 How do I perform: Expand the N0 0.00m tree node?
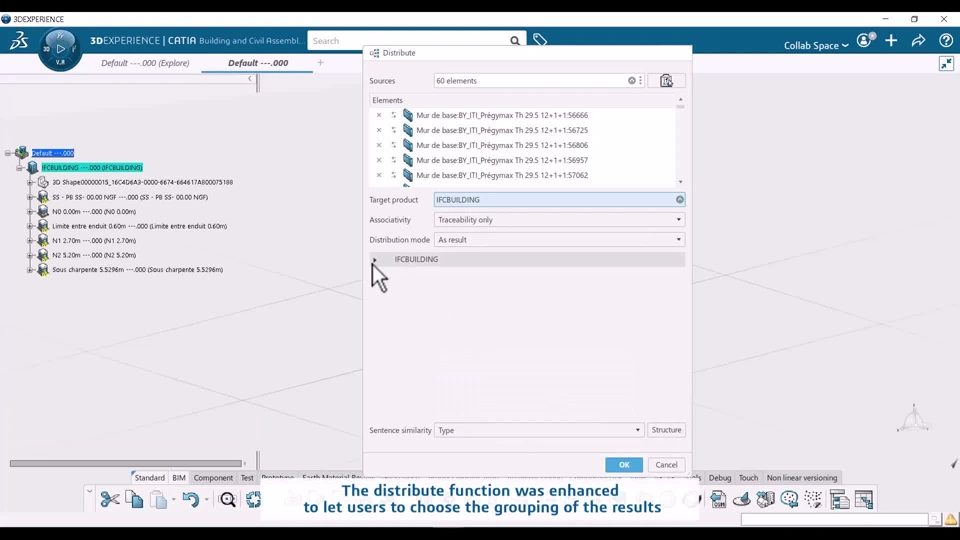[29, 212]
